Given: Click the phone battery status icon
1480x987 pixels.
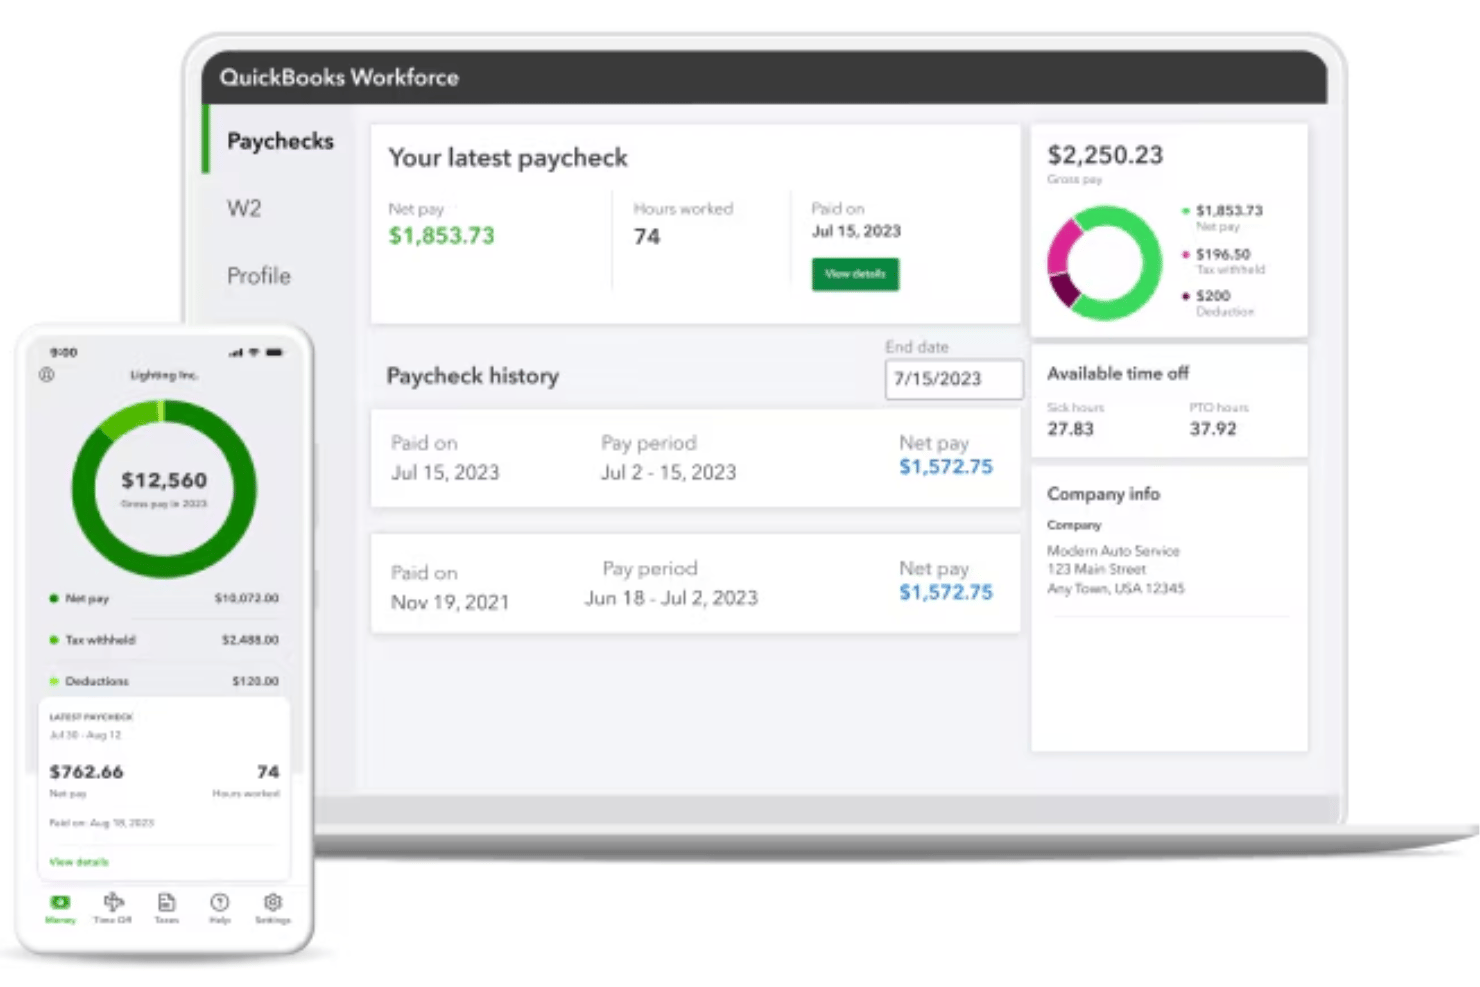Looking at the screenshot, I should tap(274, 352).
